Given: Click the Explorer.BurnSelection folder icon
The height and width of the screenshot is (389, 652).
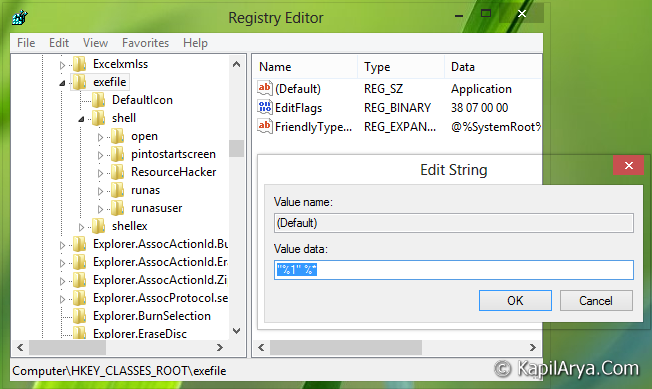Looking at the screenshot, I should coord(79,316).
